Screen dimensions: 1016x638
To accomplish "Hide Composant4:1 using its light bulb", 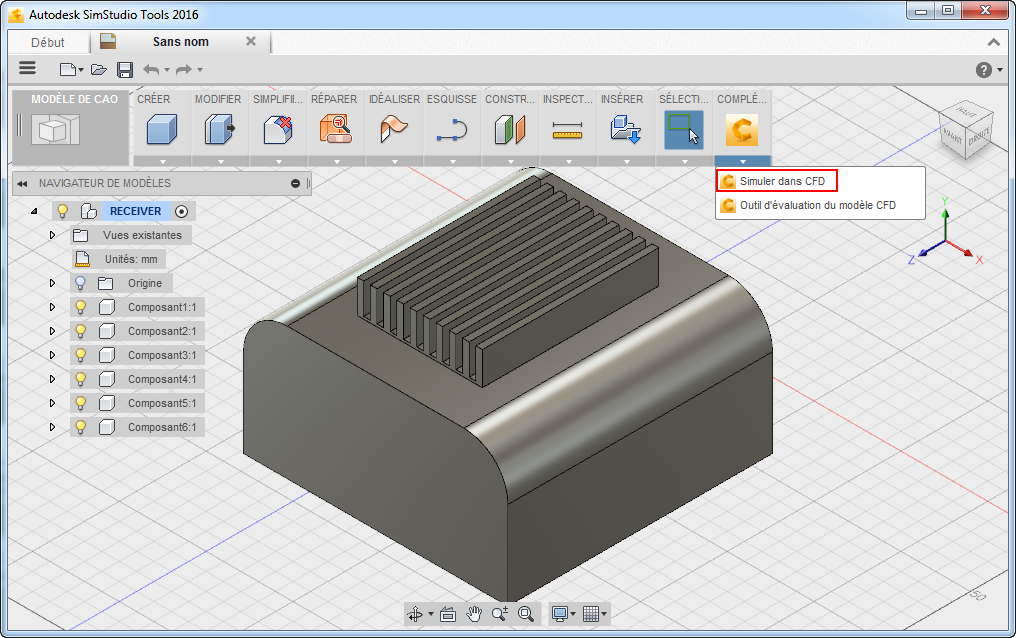I will click(x=80, y=379).
